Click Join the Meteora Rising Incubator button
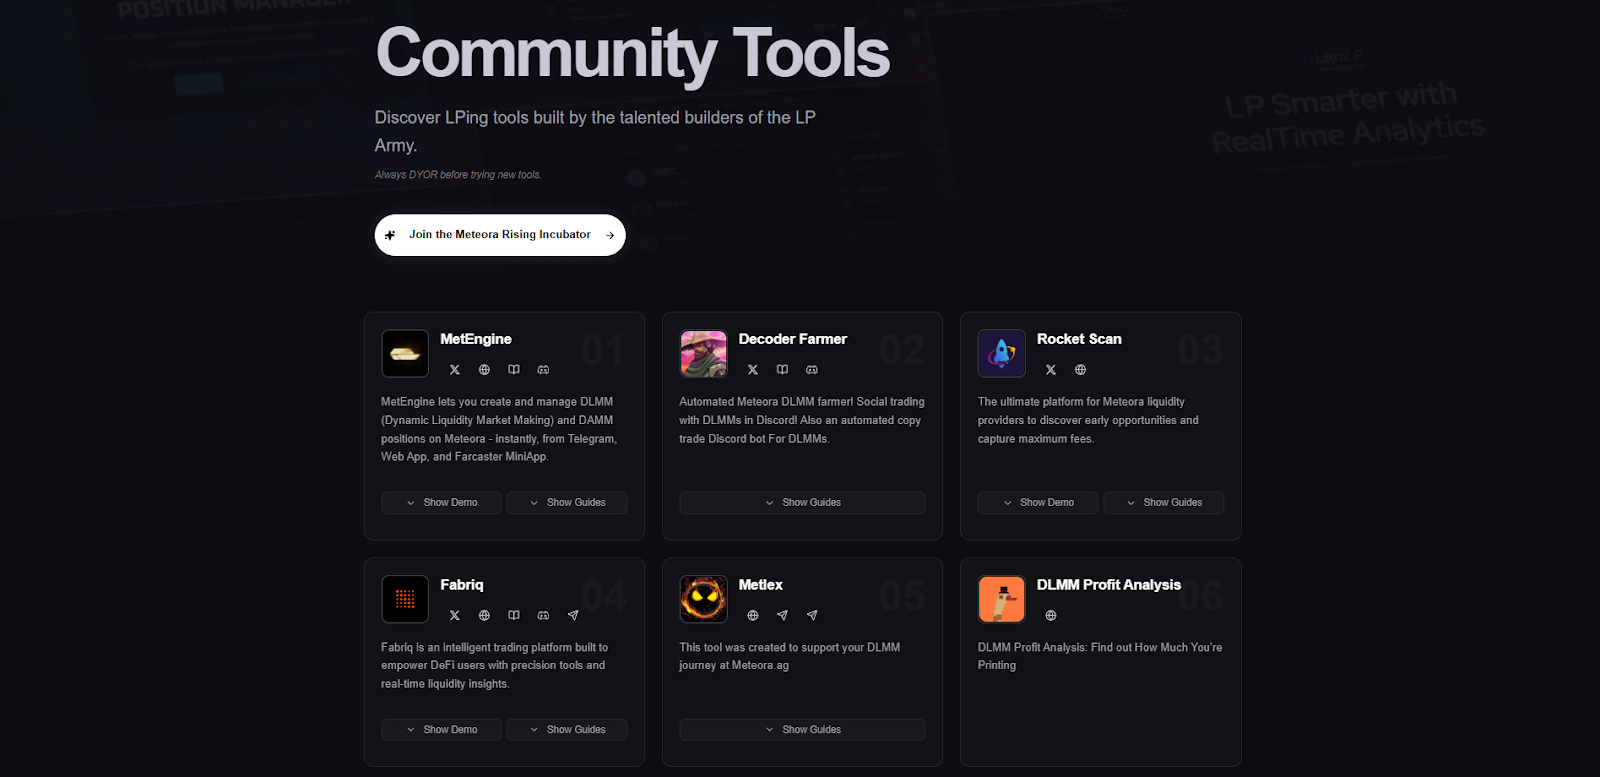1600x777 pixels. tap(500, 235)
